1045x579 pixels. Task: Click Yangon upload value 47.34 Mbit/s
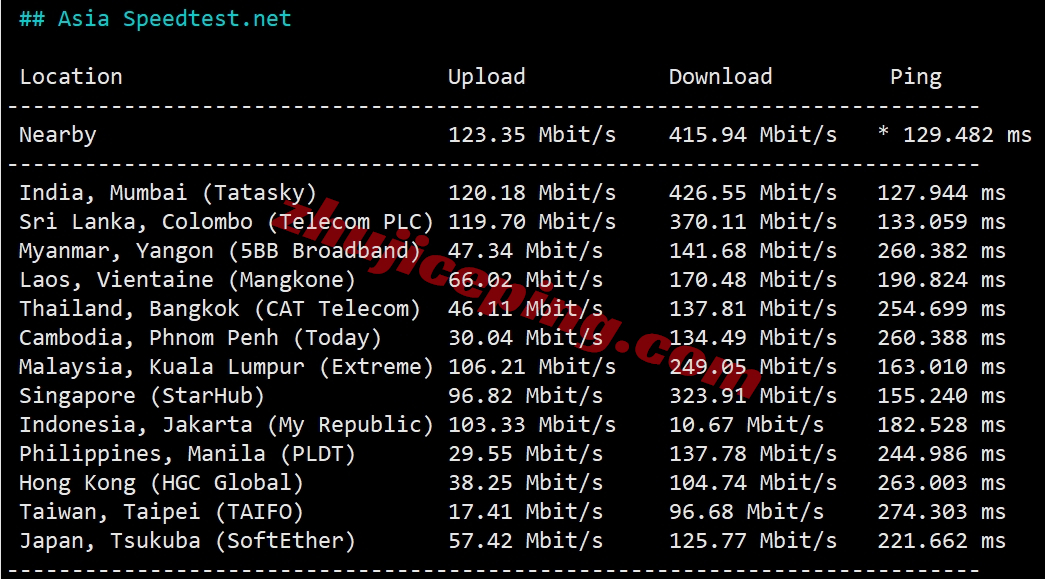click(525, 251)
